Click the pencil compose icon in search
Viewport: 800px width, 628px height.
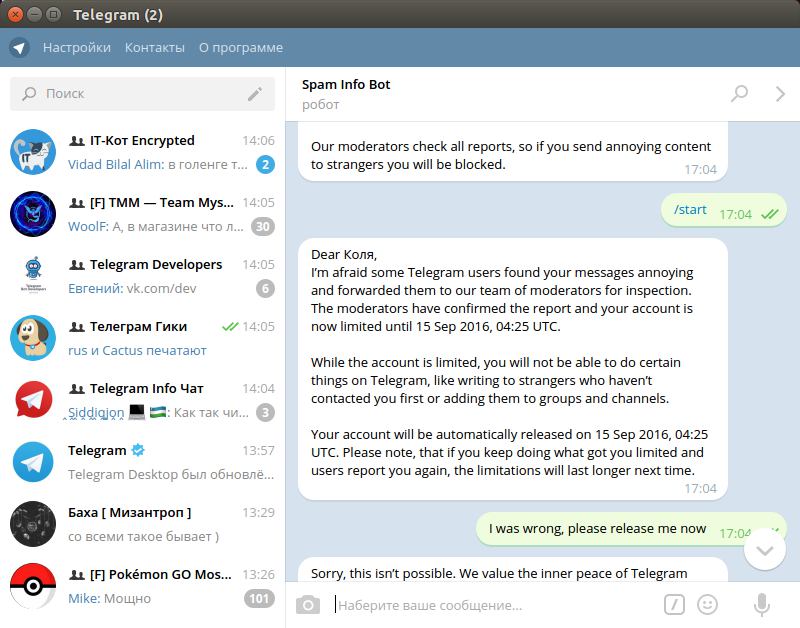(x=255, y=94)
